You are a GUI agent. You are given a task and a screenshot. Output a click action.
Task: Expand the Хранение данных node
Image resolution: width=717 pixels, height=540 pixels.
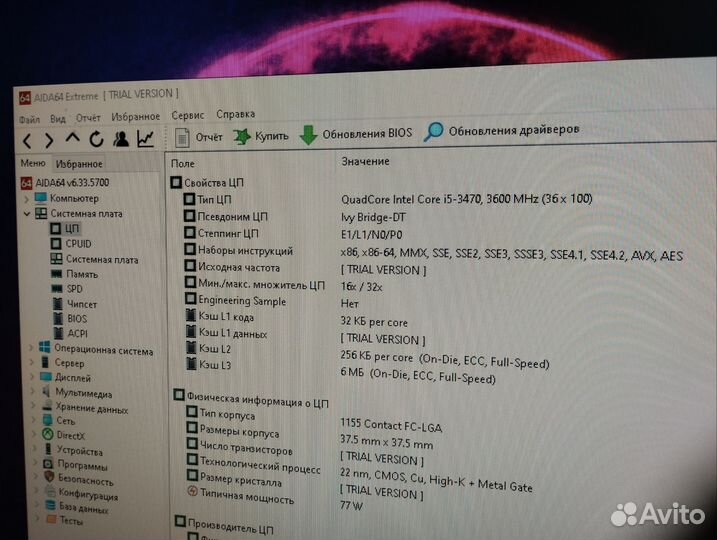[x=34, y=406]
